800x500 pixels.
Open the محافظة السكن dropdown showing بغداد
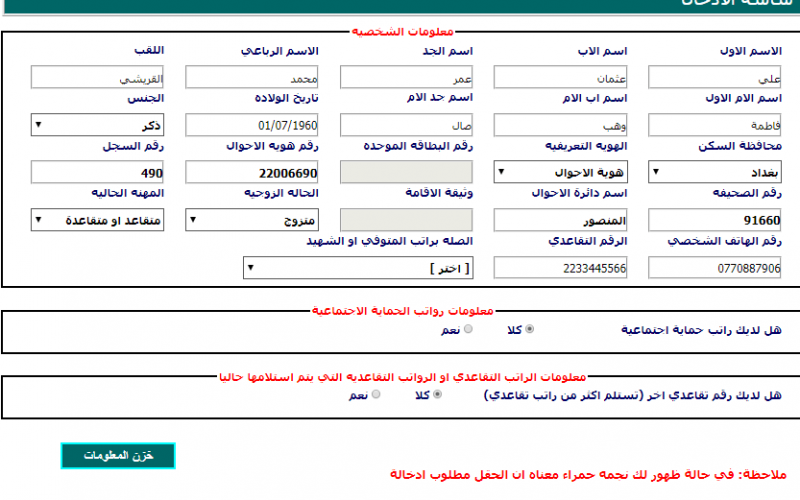point(715,172)
